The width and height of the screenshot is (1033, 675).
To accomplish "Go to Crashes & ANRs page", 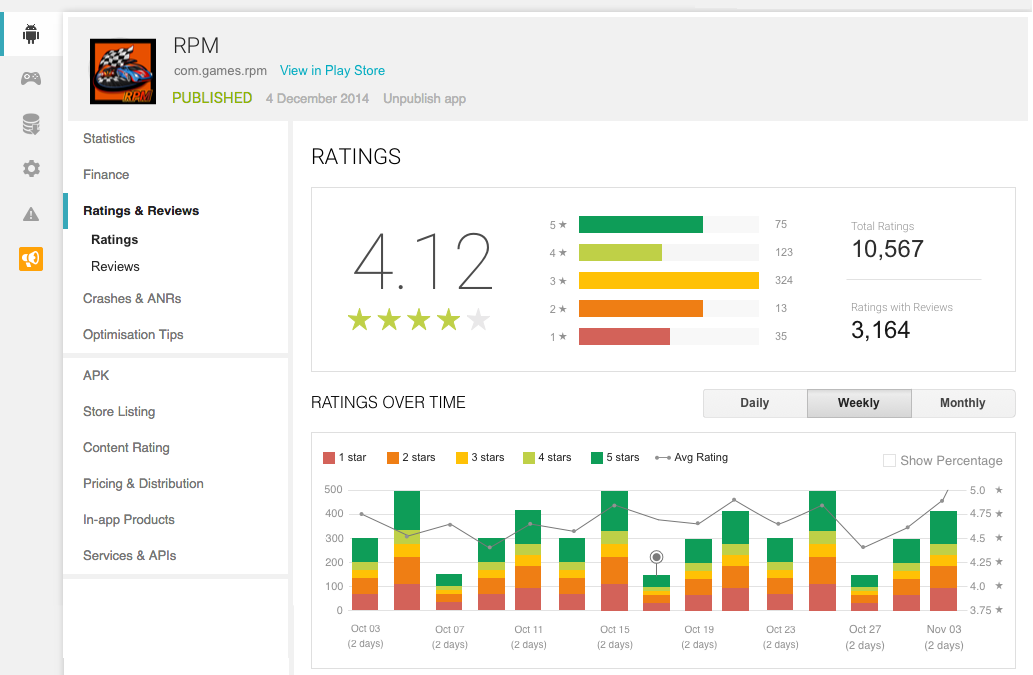I will coord(132,299).
